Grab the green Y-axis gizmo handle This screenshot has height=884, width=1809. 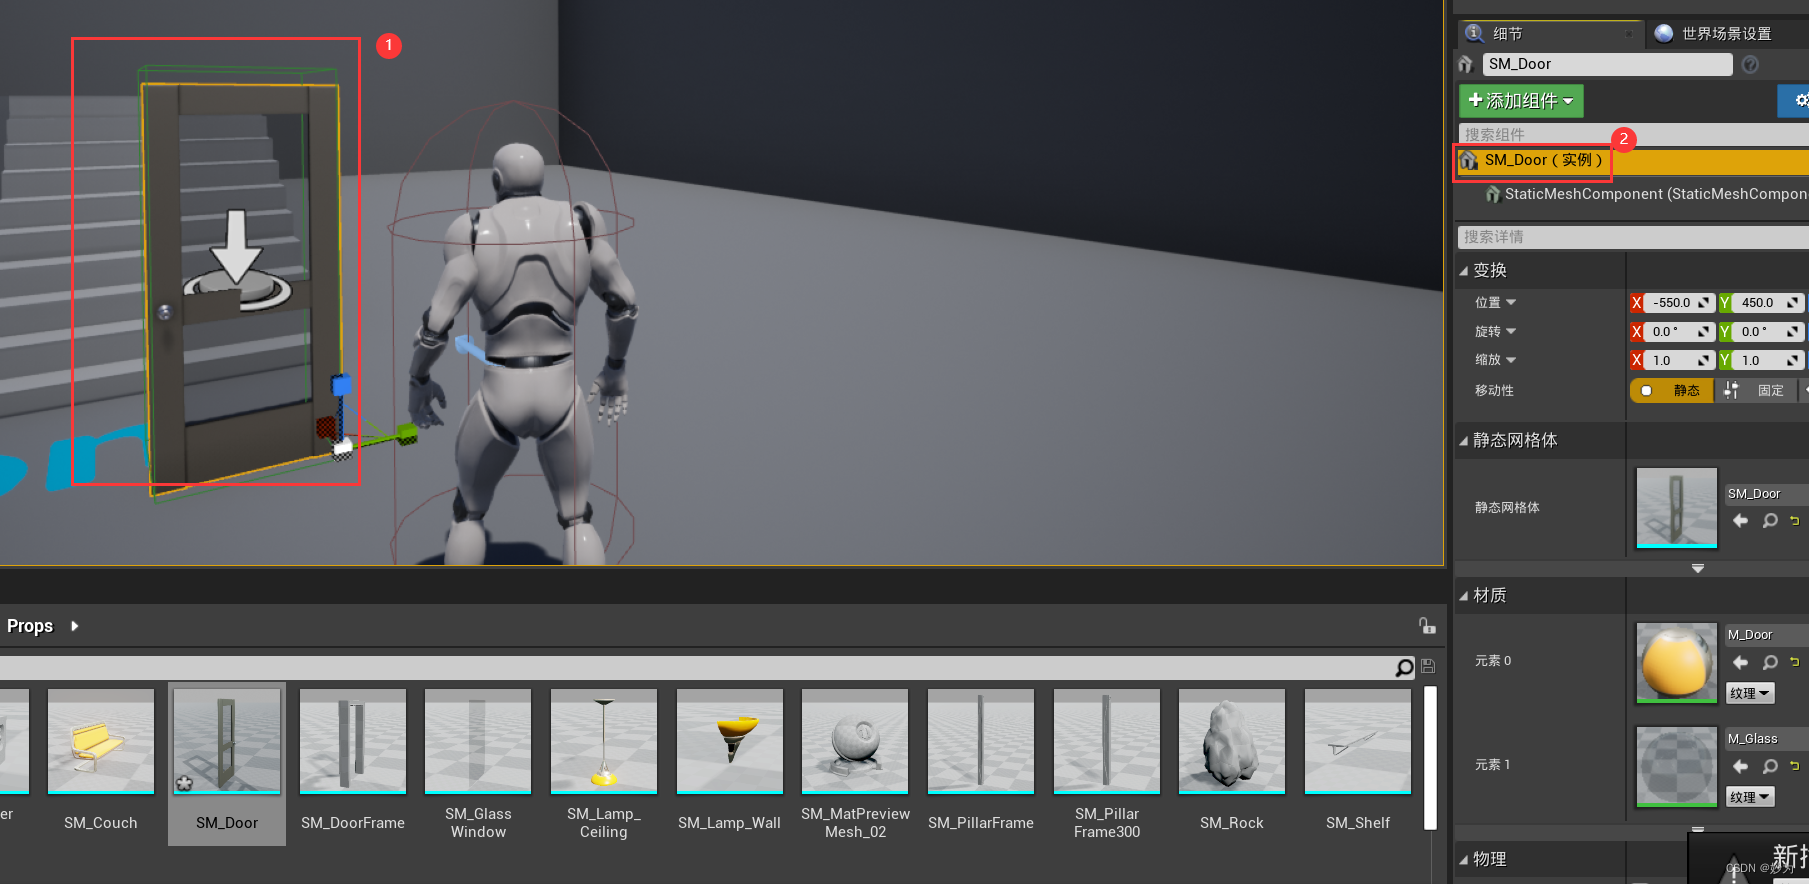[406, 433]
